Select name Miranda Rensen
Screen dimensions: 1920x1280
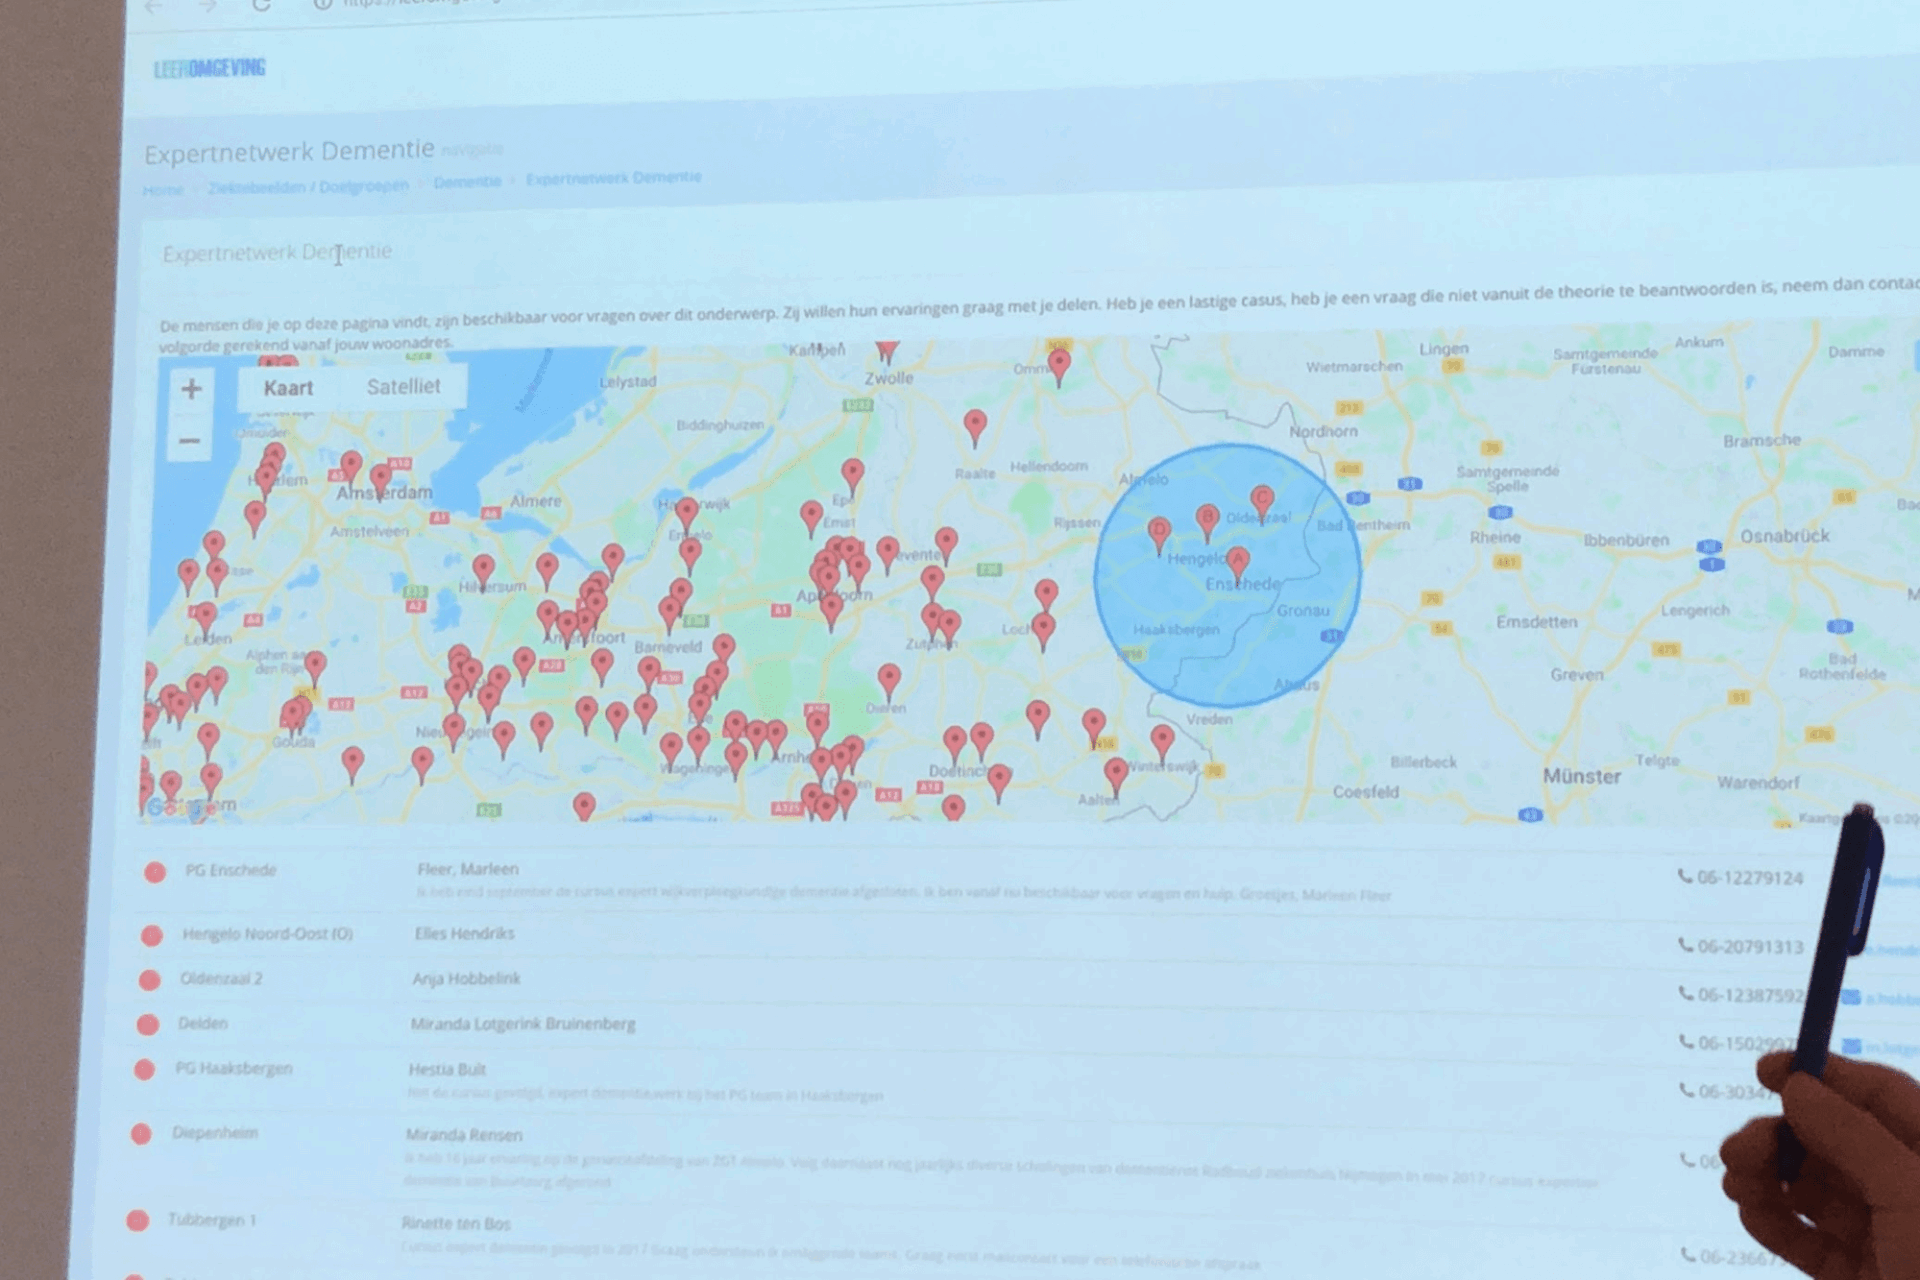click(464, 1135)
